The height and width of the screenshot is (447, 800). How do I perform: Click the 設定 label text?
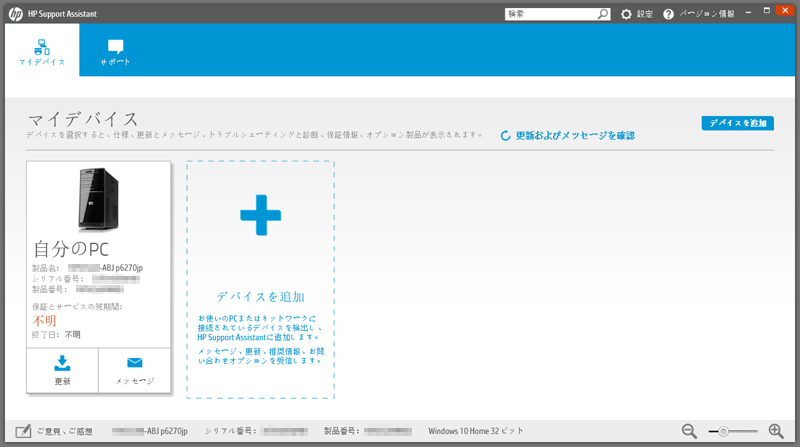click(x=644, y=14)
